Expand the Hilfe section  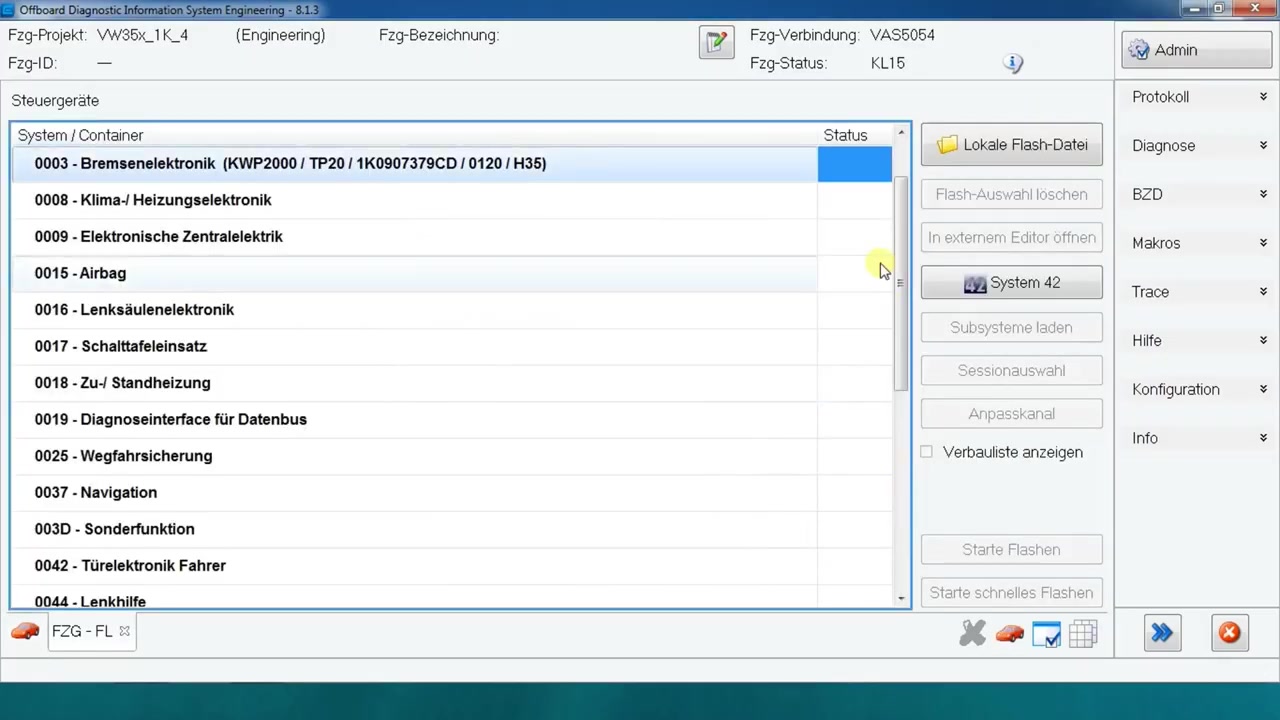coord(1198,341)
